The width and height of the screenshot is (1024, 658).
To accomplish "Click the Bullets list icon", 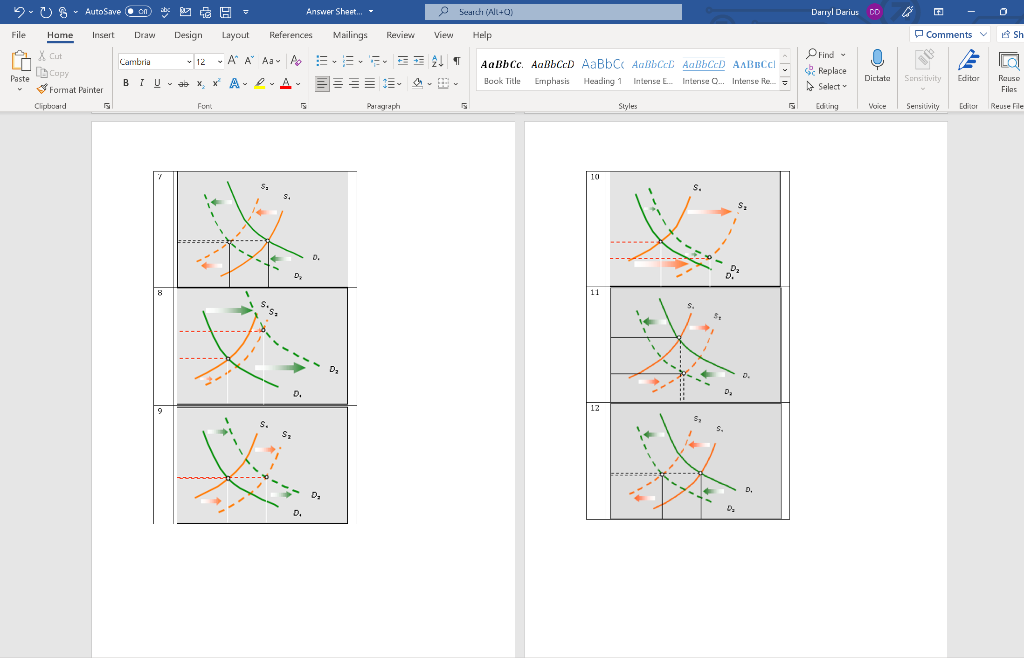I will click(322, 61).
